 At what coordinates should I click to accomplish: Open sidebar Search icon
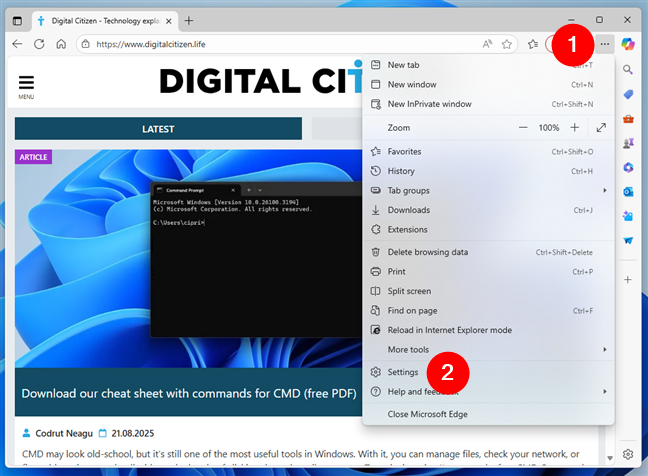pyautogui.click(x=628, y=70)
